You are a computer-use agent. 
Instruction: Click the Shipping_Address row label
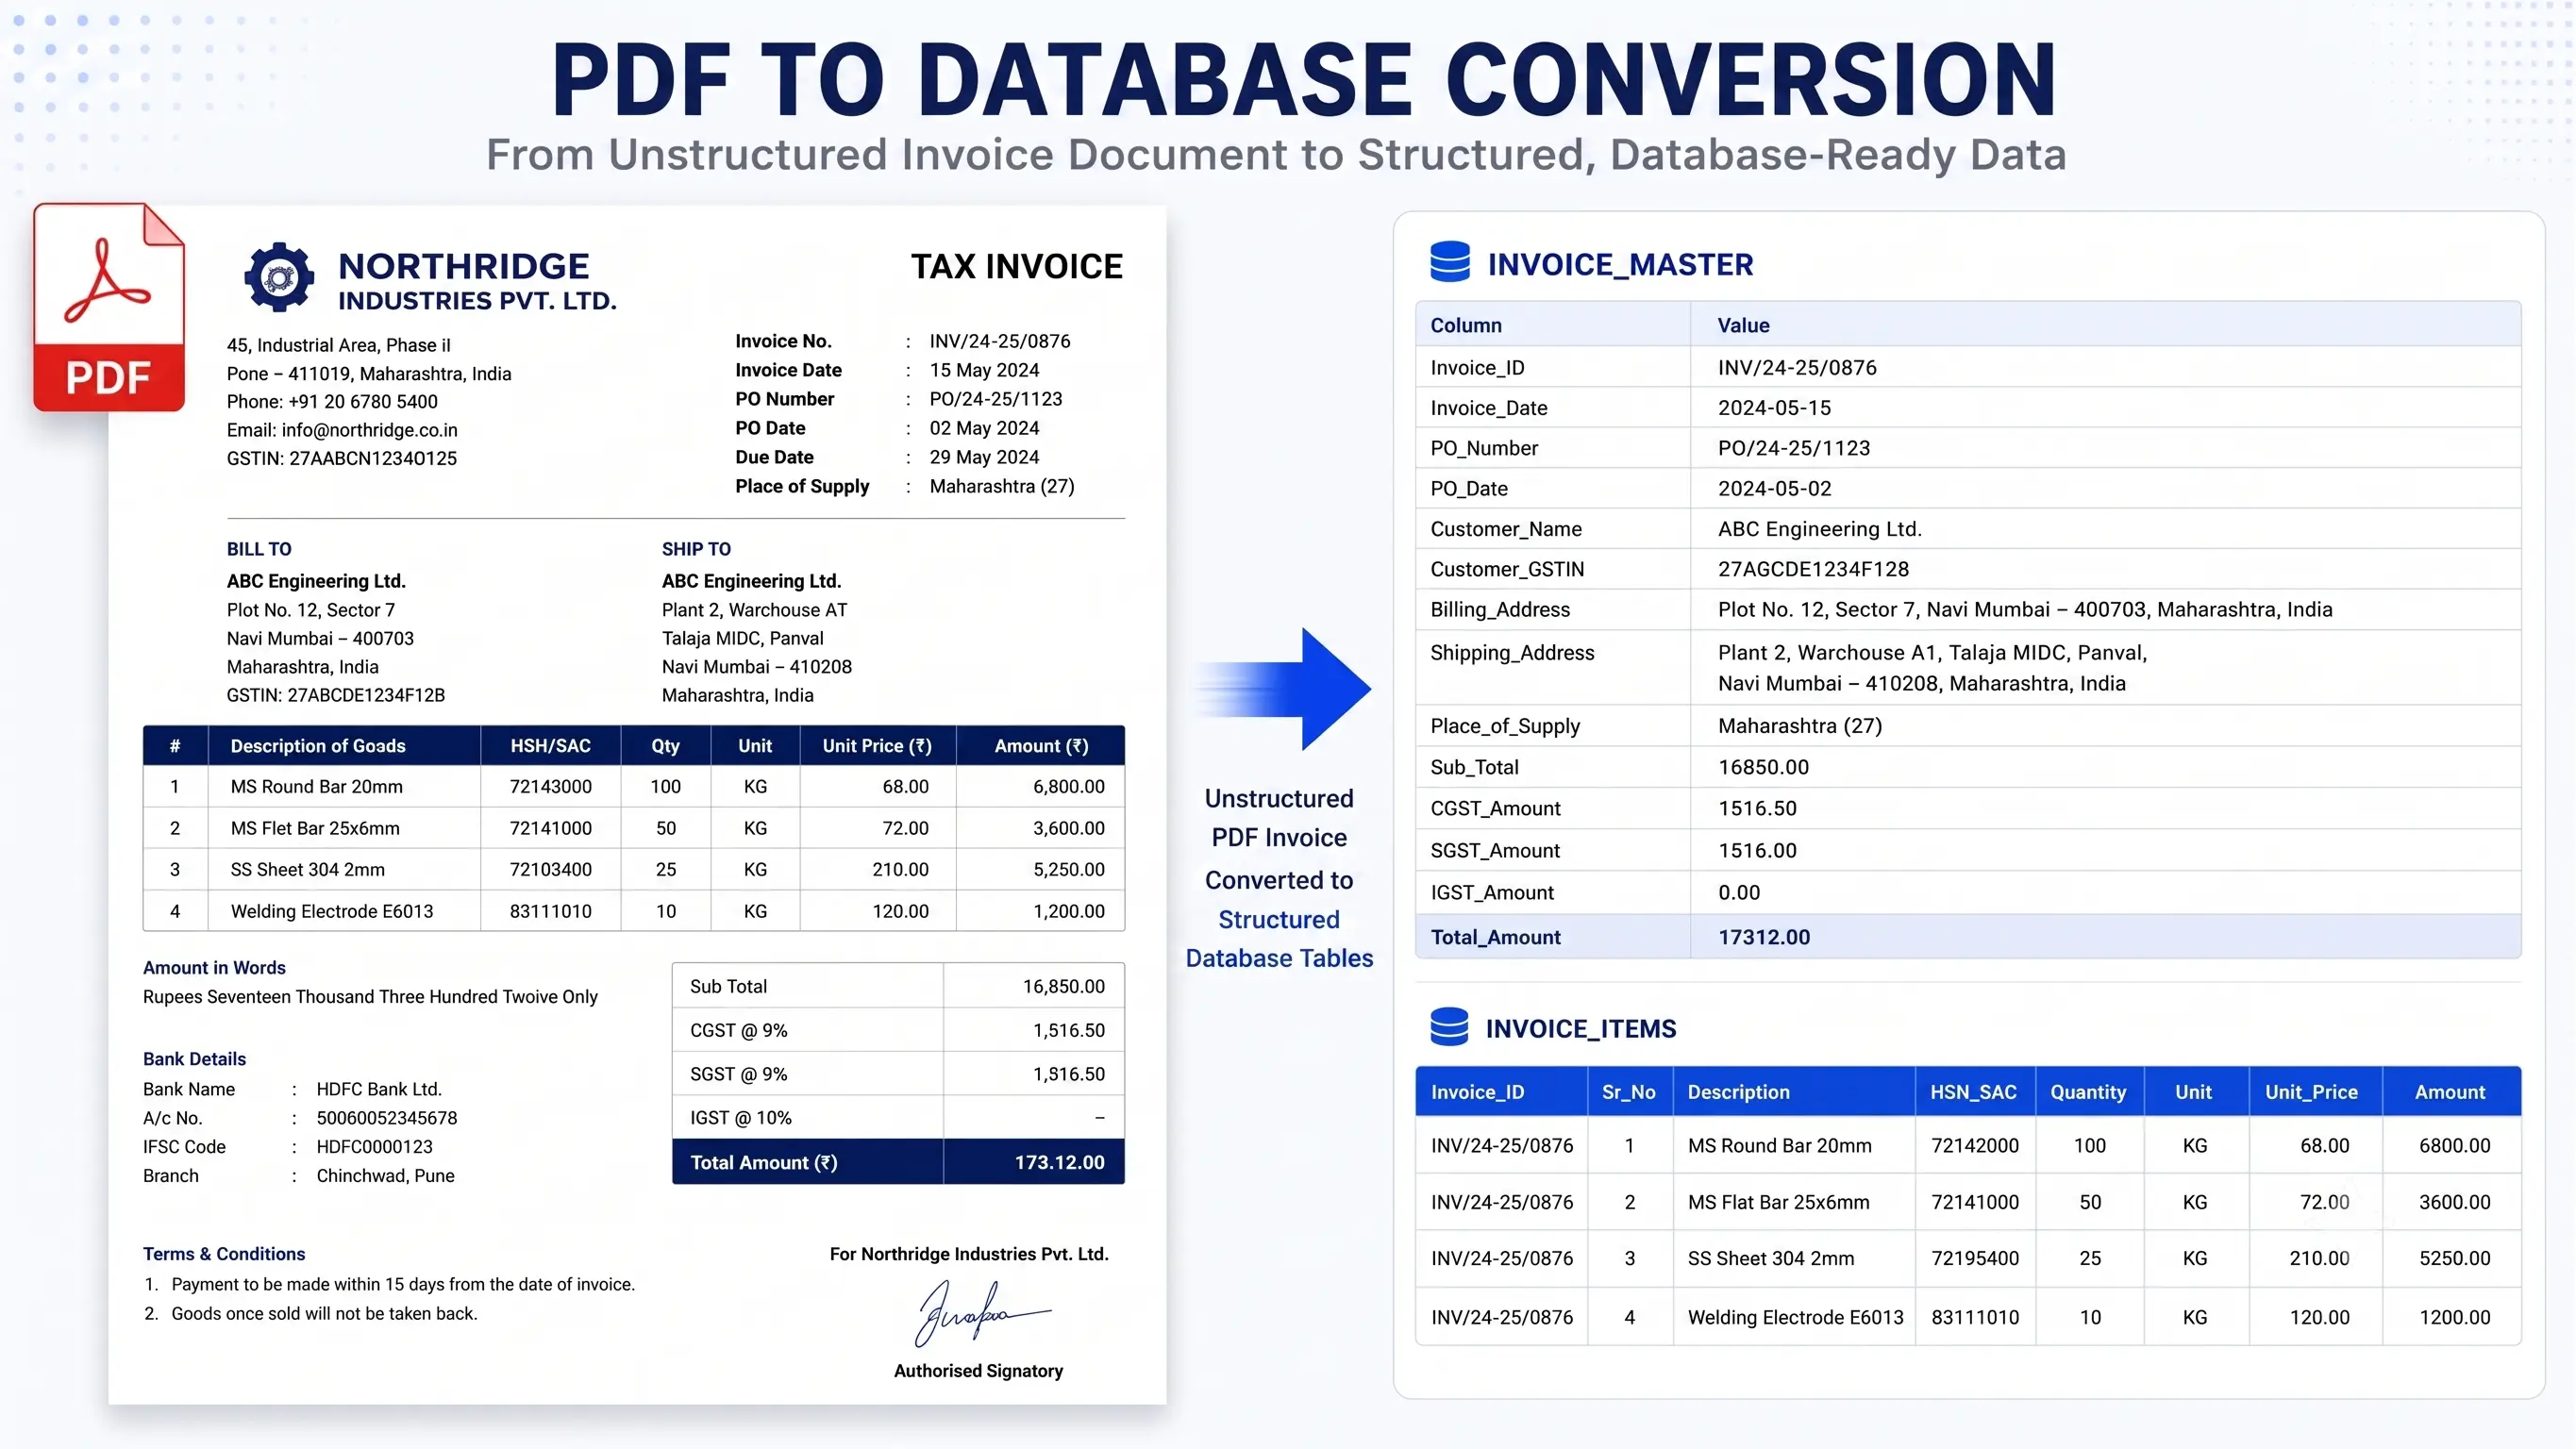click(1512, 653)
